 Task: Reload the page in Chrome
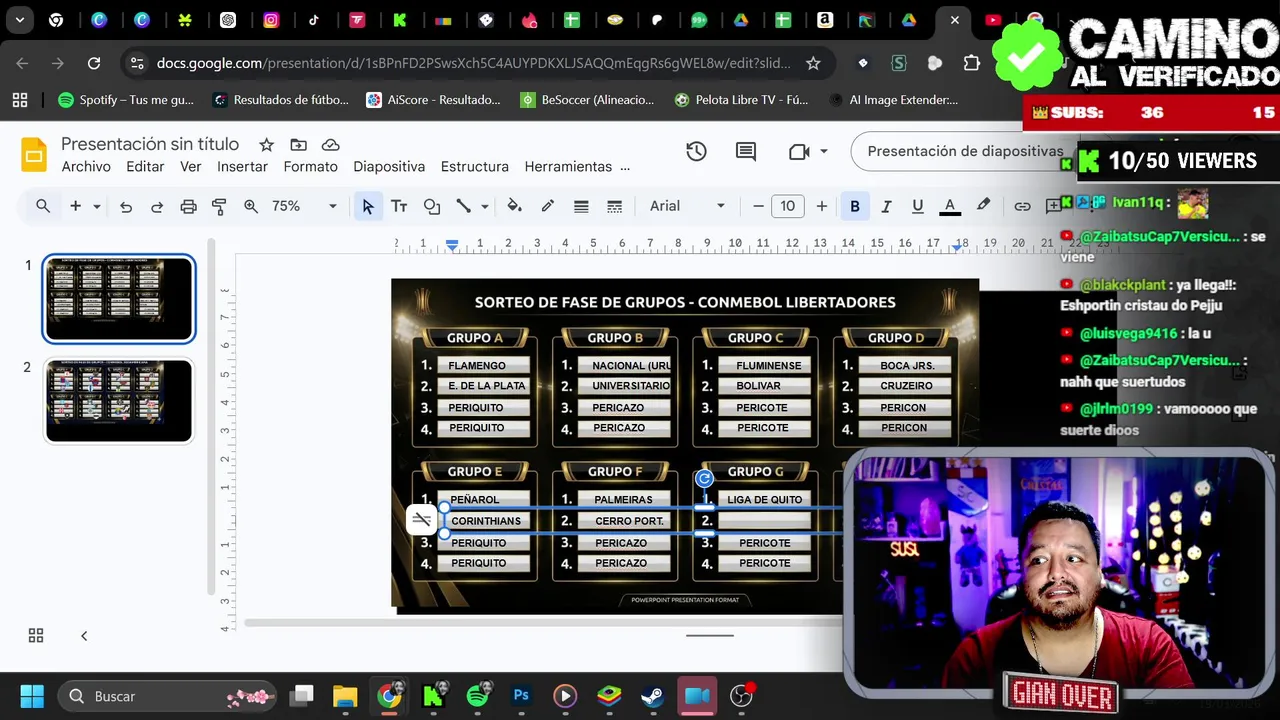[94, 63]
